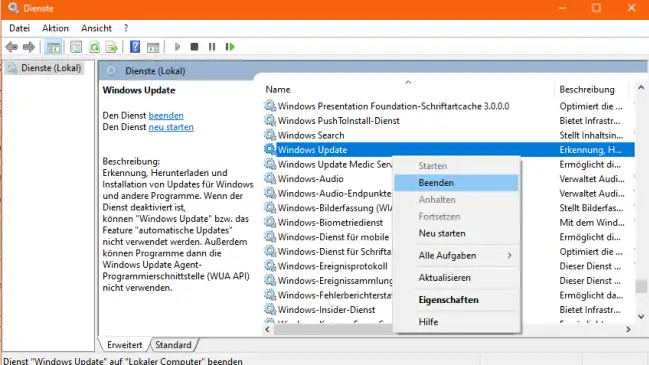Click the green refresh toolbar icon

[94, 47]
